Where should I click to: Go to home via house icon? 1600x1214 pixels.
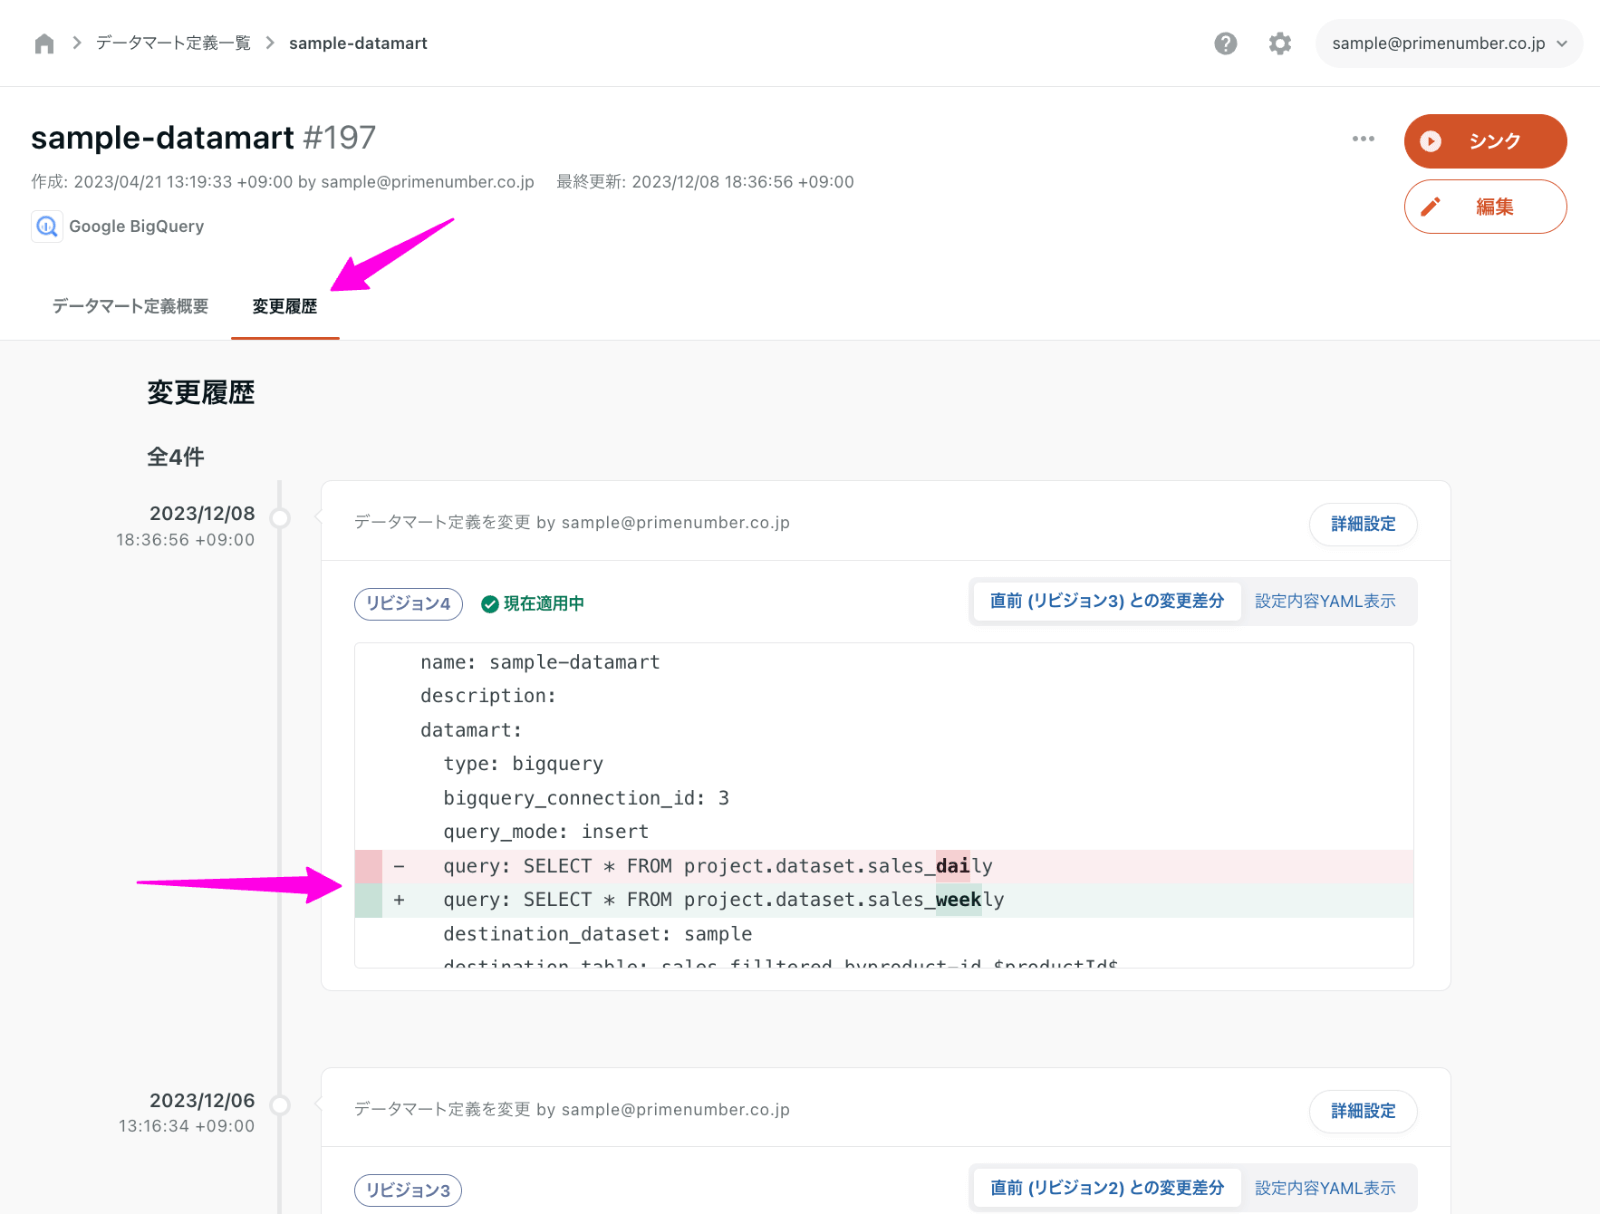click(44, 43)
